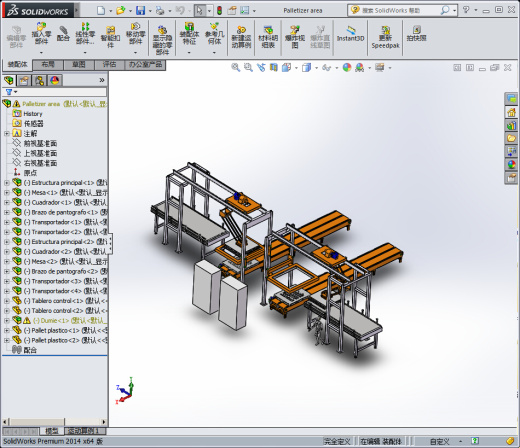Viewport: 520px width, 448px height.
Task: Toggle the FeatureManager design tree tab
Action: pos(9,80)
